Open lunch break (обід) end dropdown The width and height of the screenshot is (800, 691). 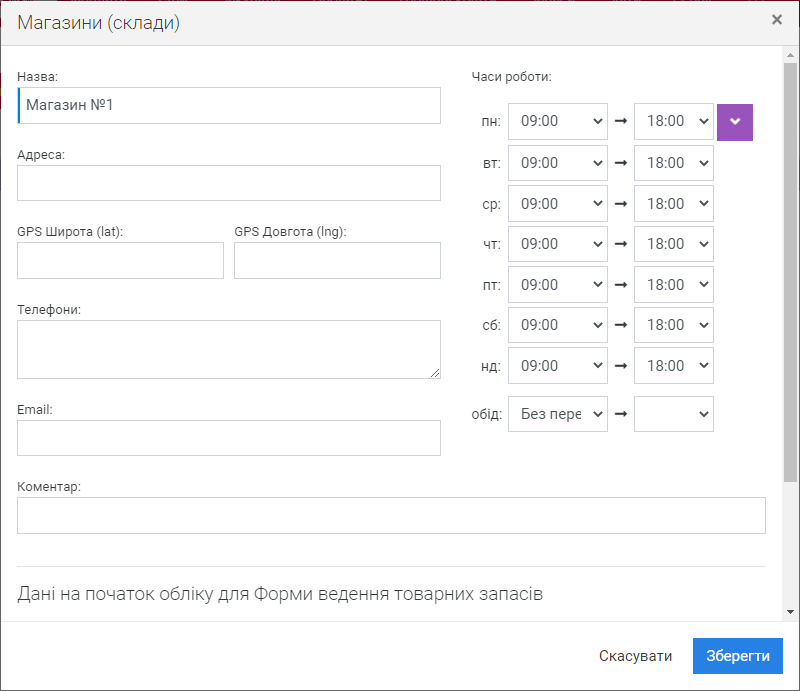[673, 413]
